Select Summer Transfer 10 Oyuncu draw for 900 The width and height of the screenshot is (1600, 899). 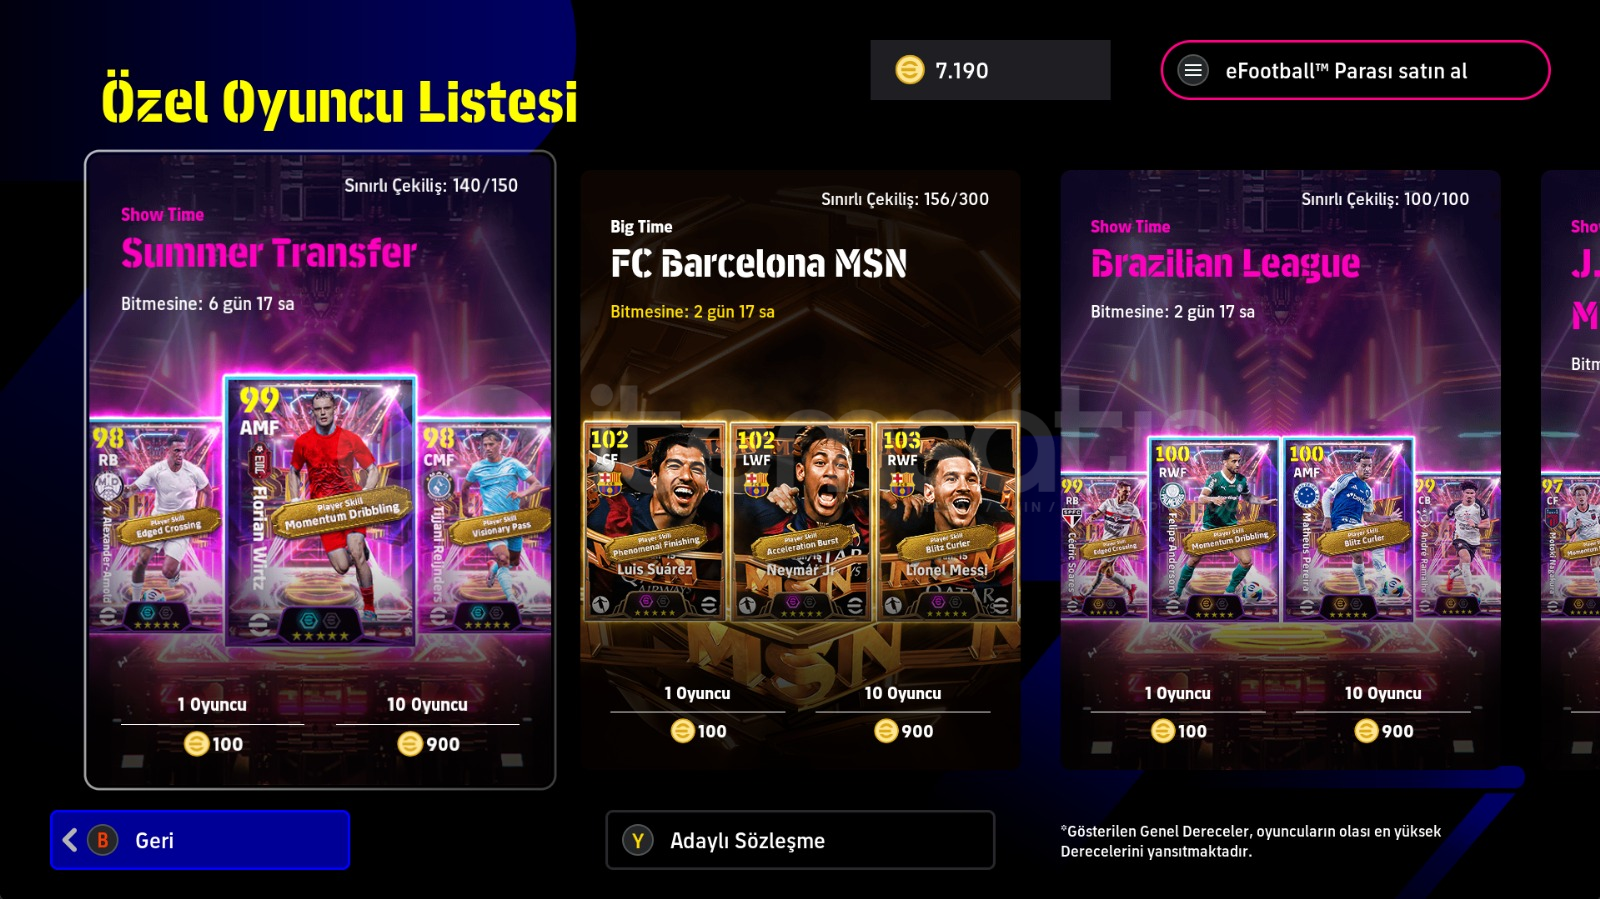click(x=428, y=725)
